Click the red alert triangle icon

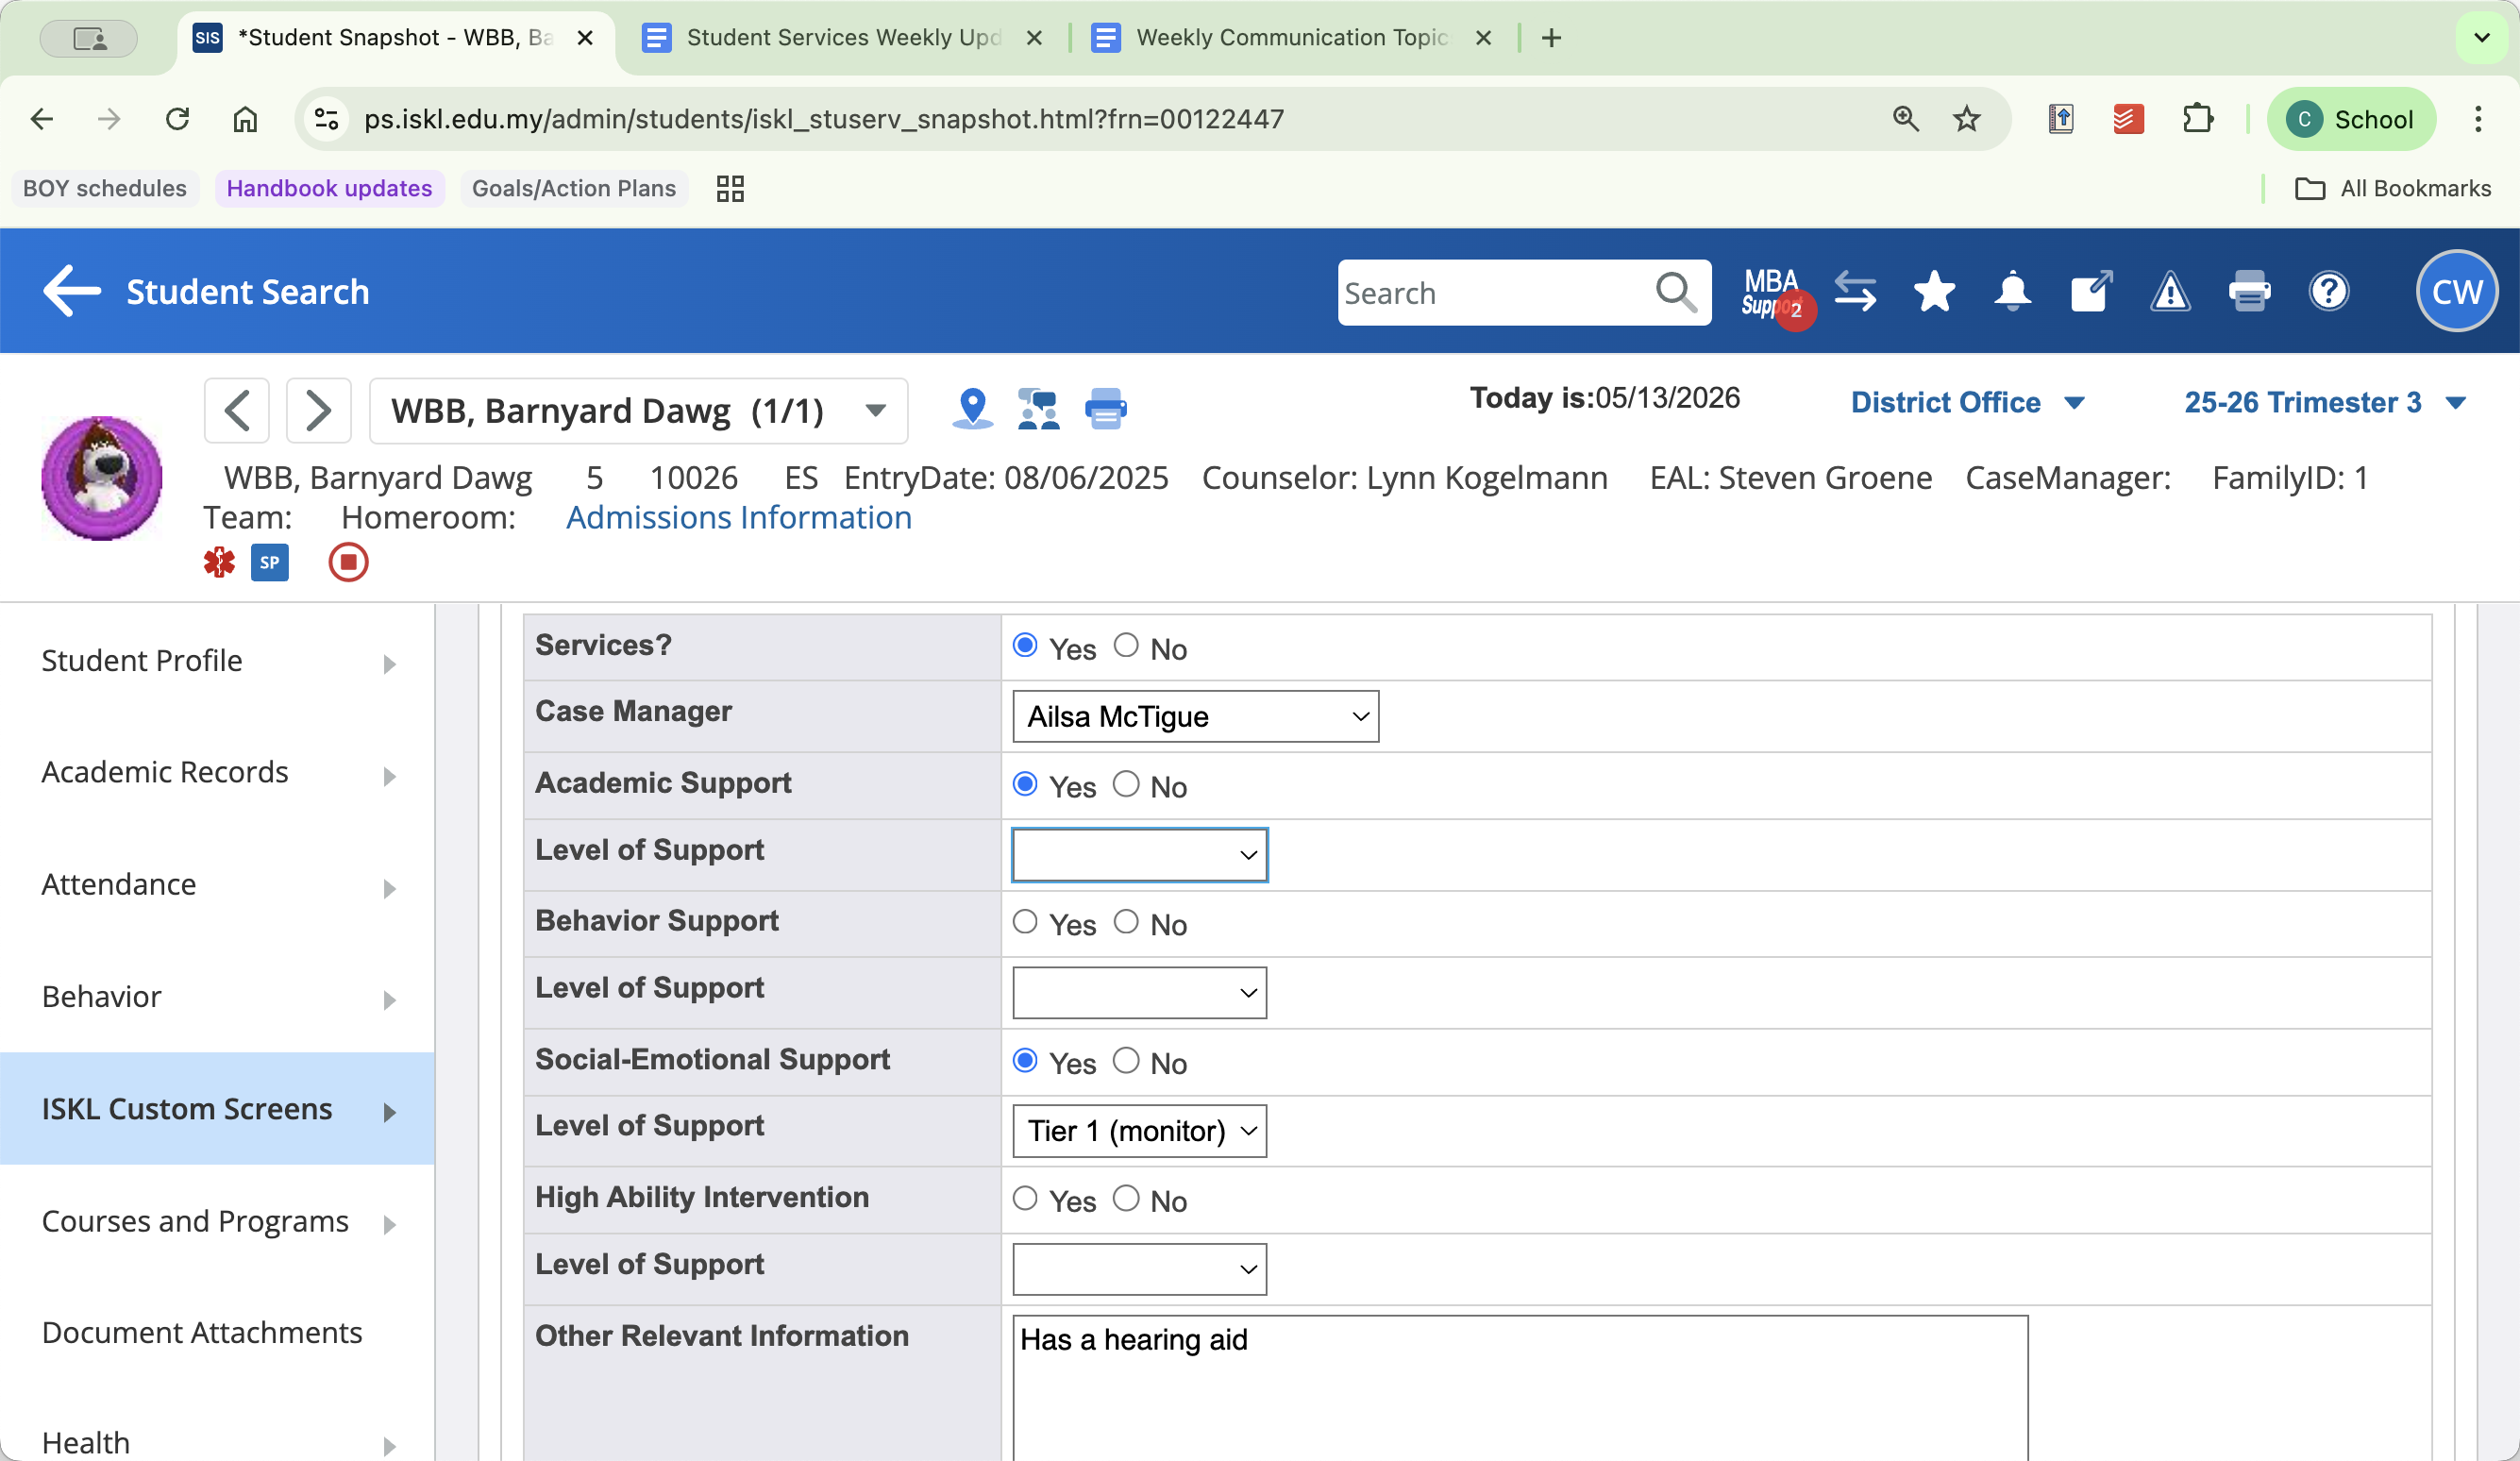[x=2170, y=292]
